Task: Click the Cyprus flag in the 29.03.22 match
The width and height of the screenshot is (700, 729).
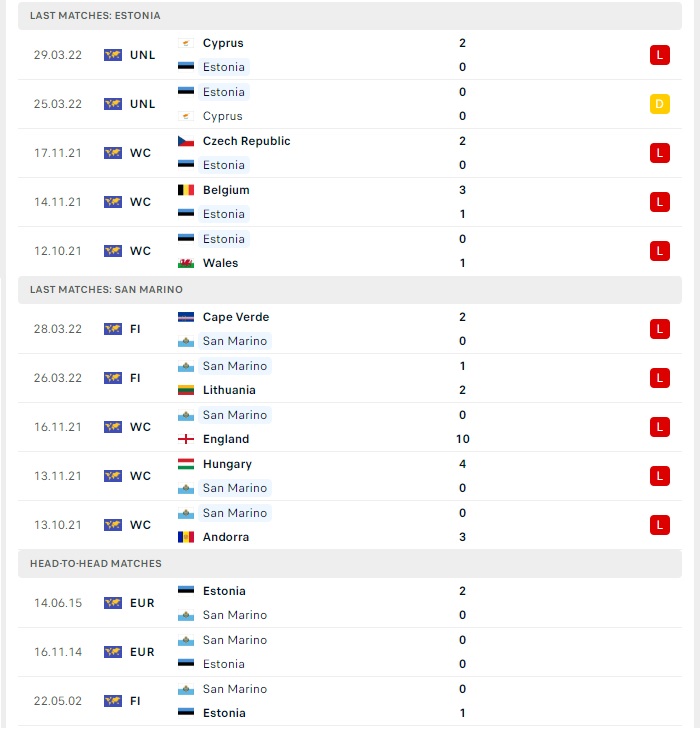Action: (186, 43)
